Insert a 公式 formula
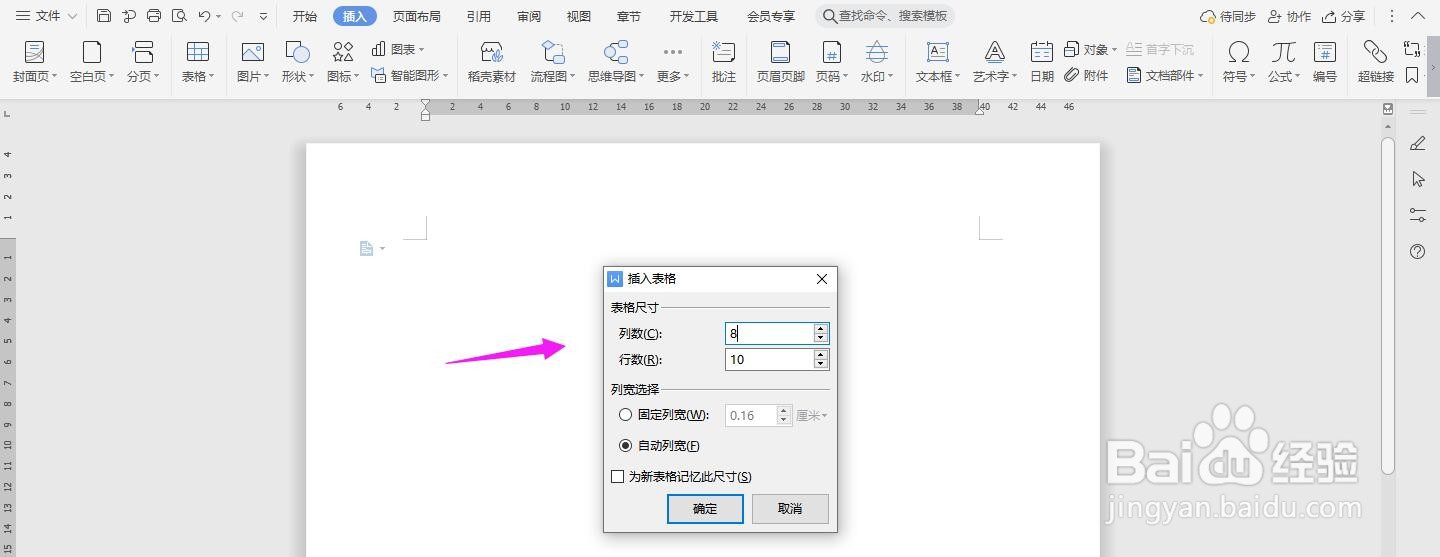1440x557 pixels. (1284, 61)
